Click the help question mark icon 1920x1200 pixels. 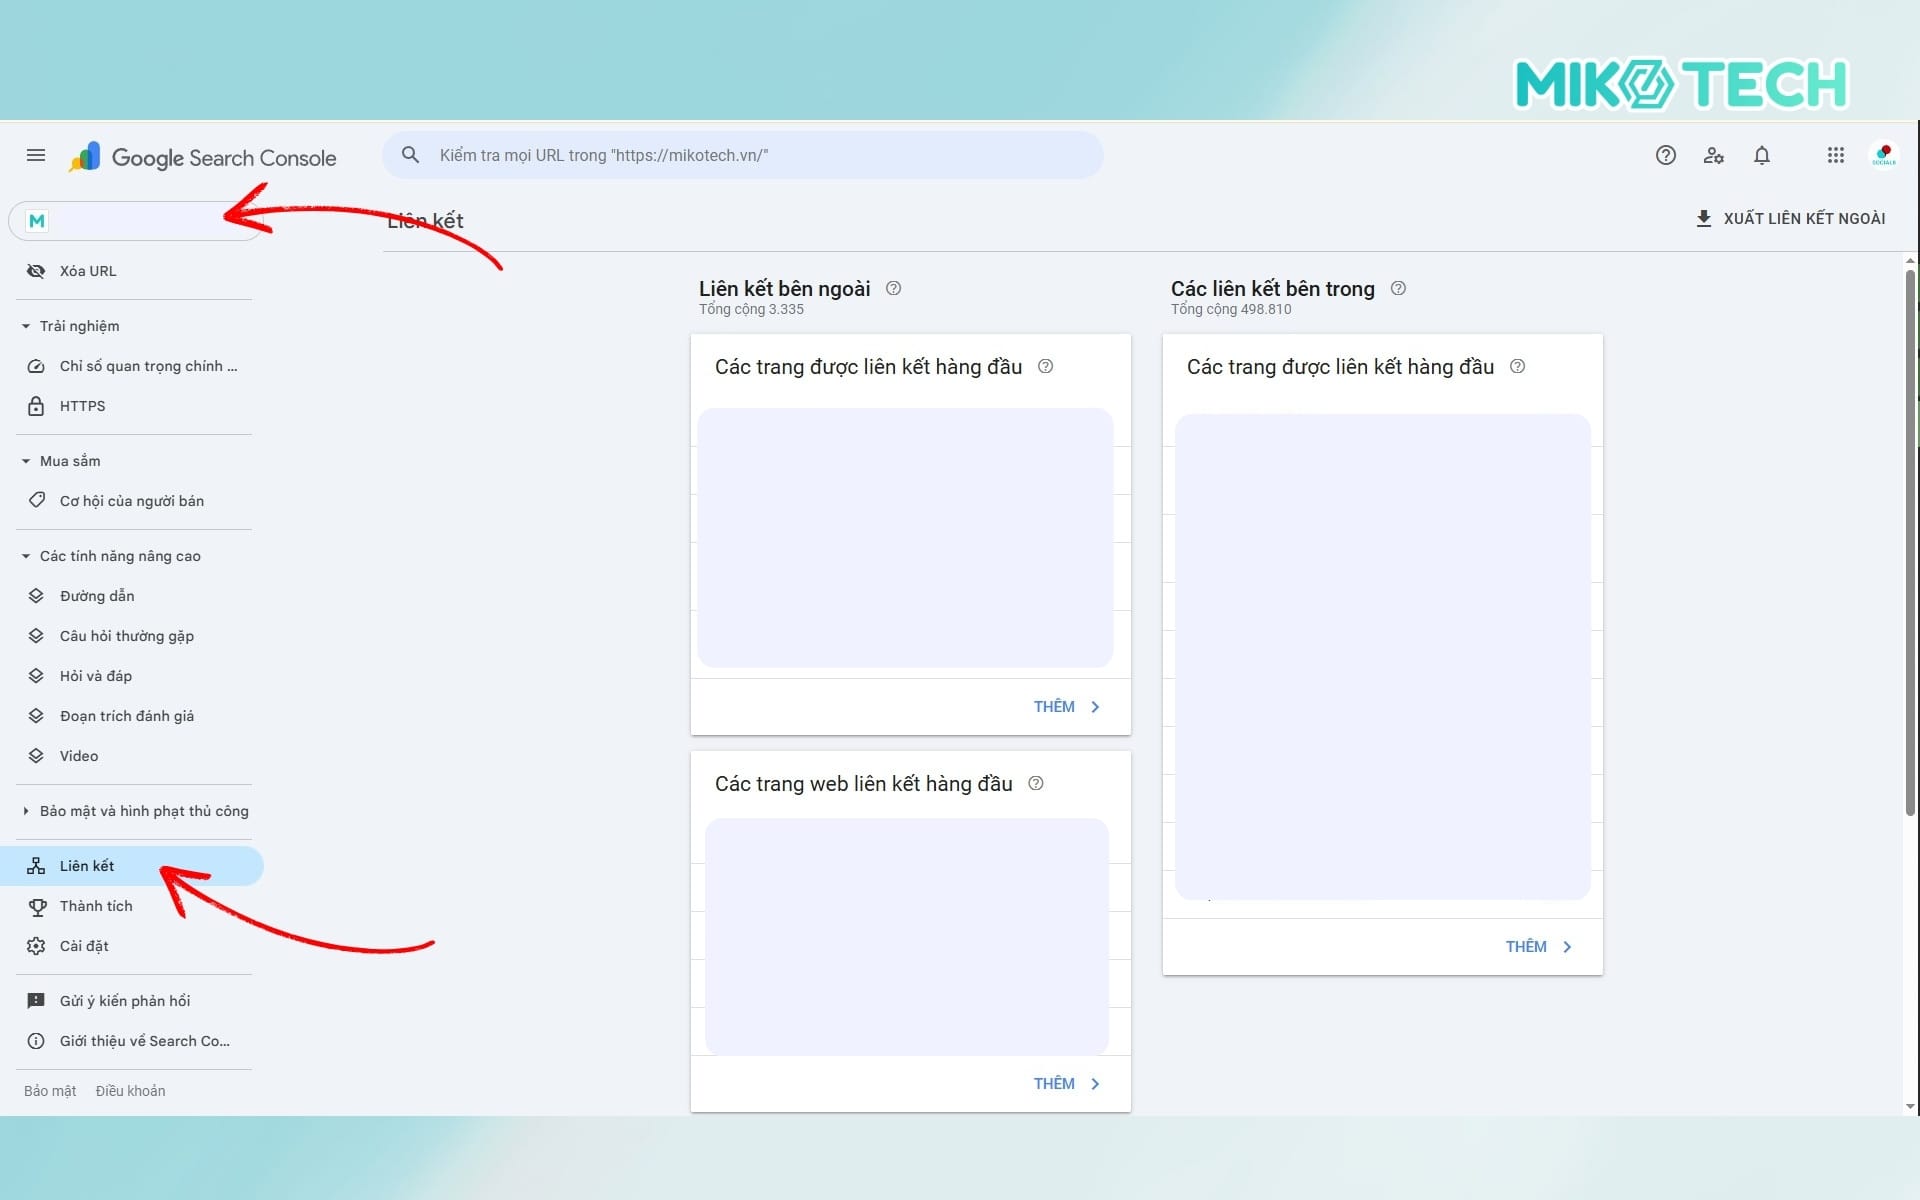click(x=1665, y=155)
